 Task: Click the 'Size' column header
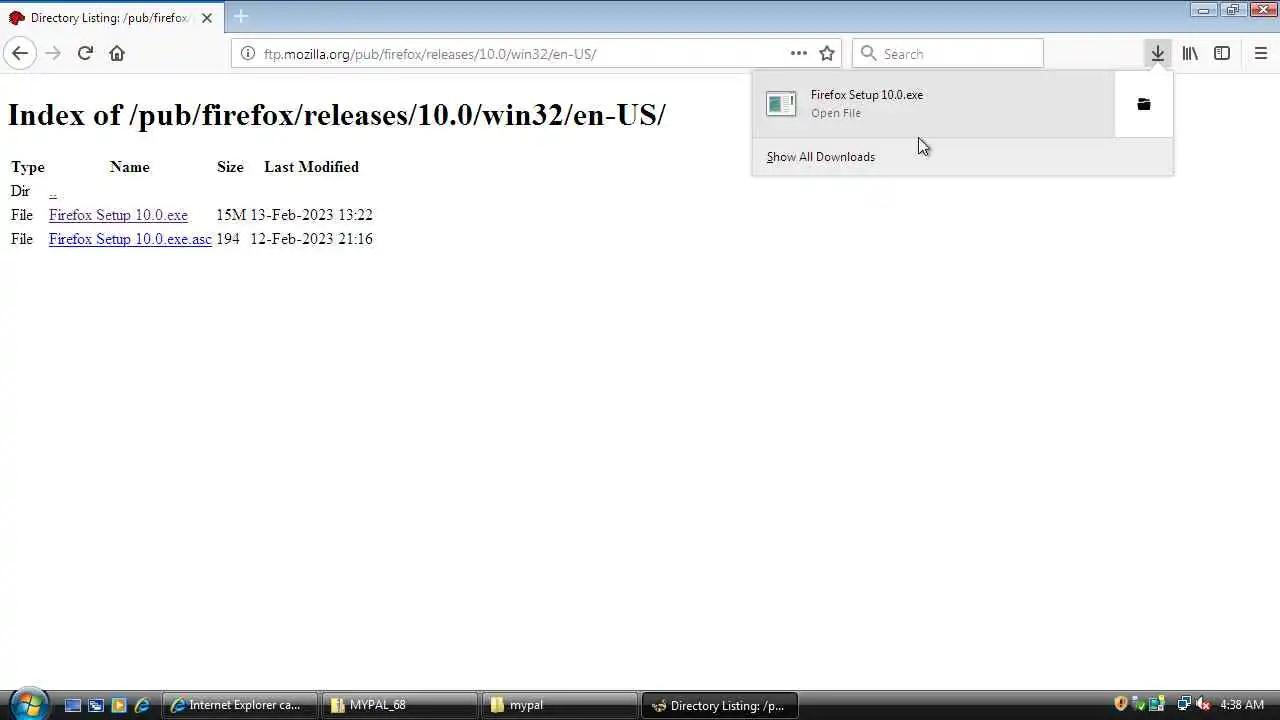coord(230,167)
